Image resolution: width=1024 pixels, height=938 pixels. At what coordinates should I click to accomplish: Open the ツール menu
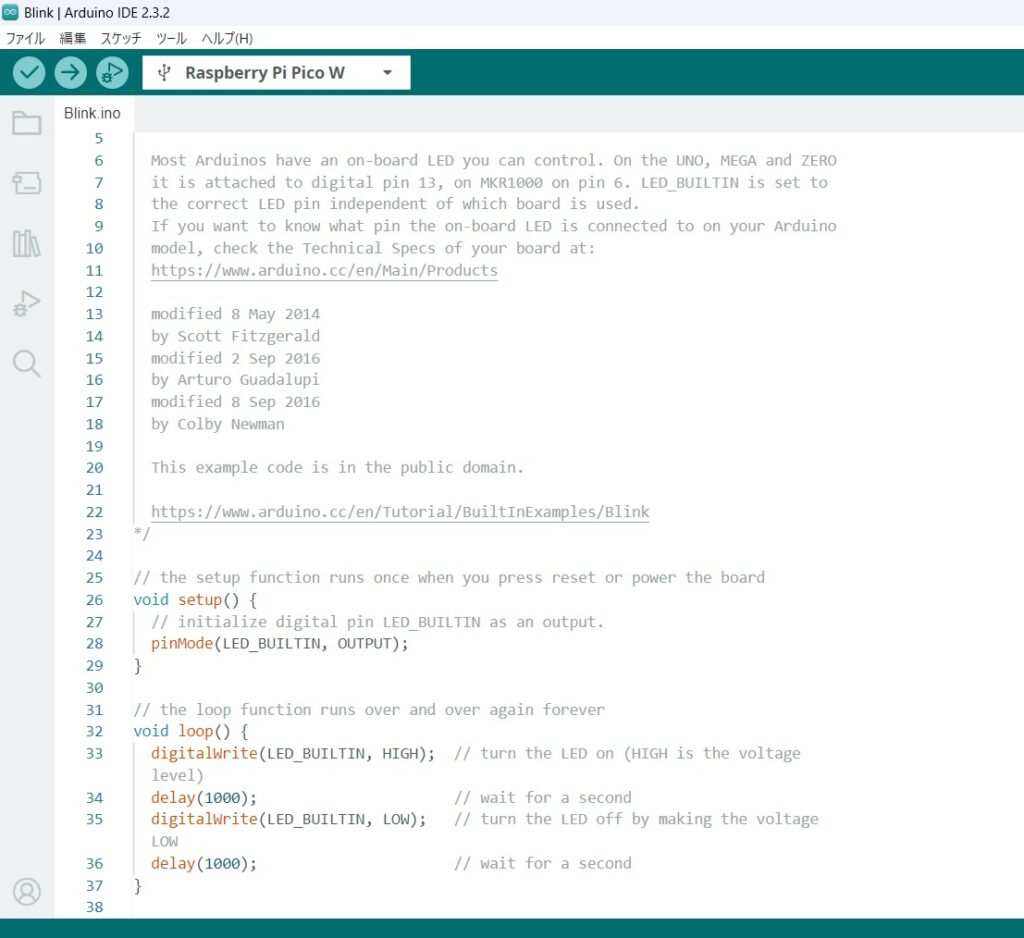pos(171,39)
